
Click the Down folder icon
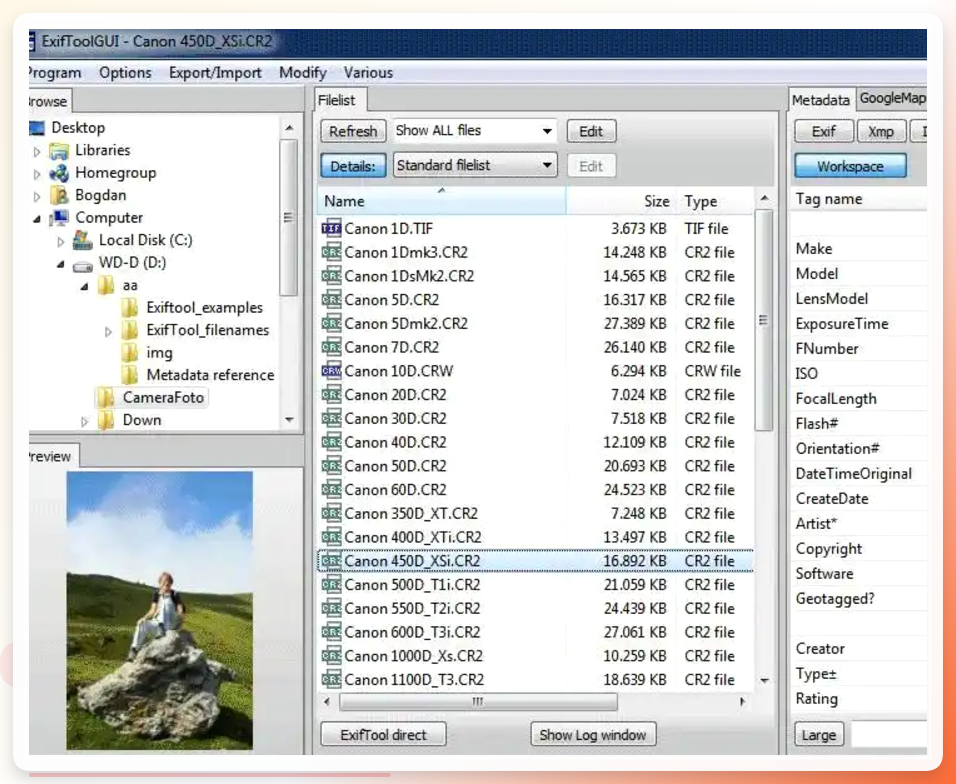click(105, 420)
